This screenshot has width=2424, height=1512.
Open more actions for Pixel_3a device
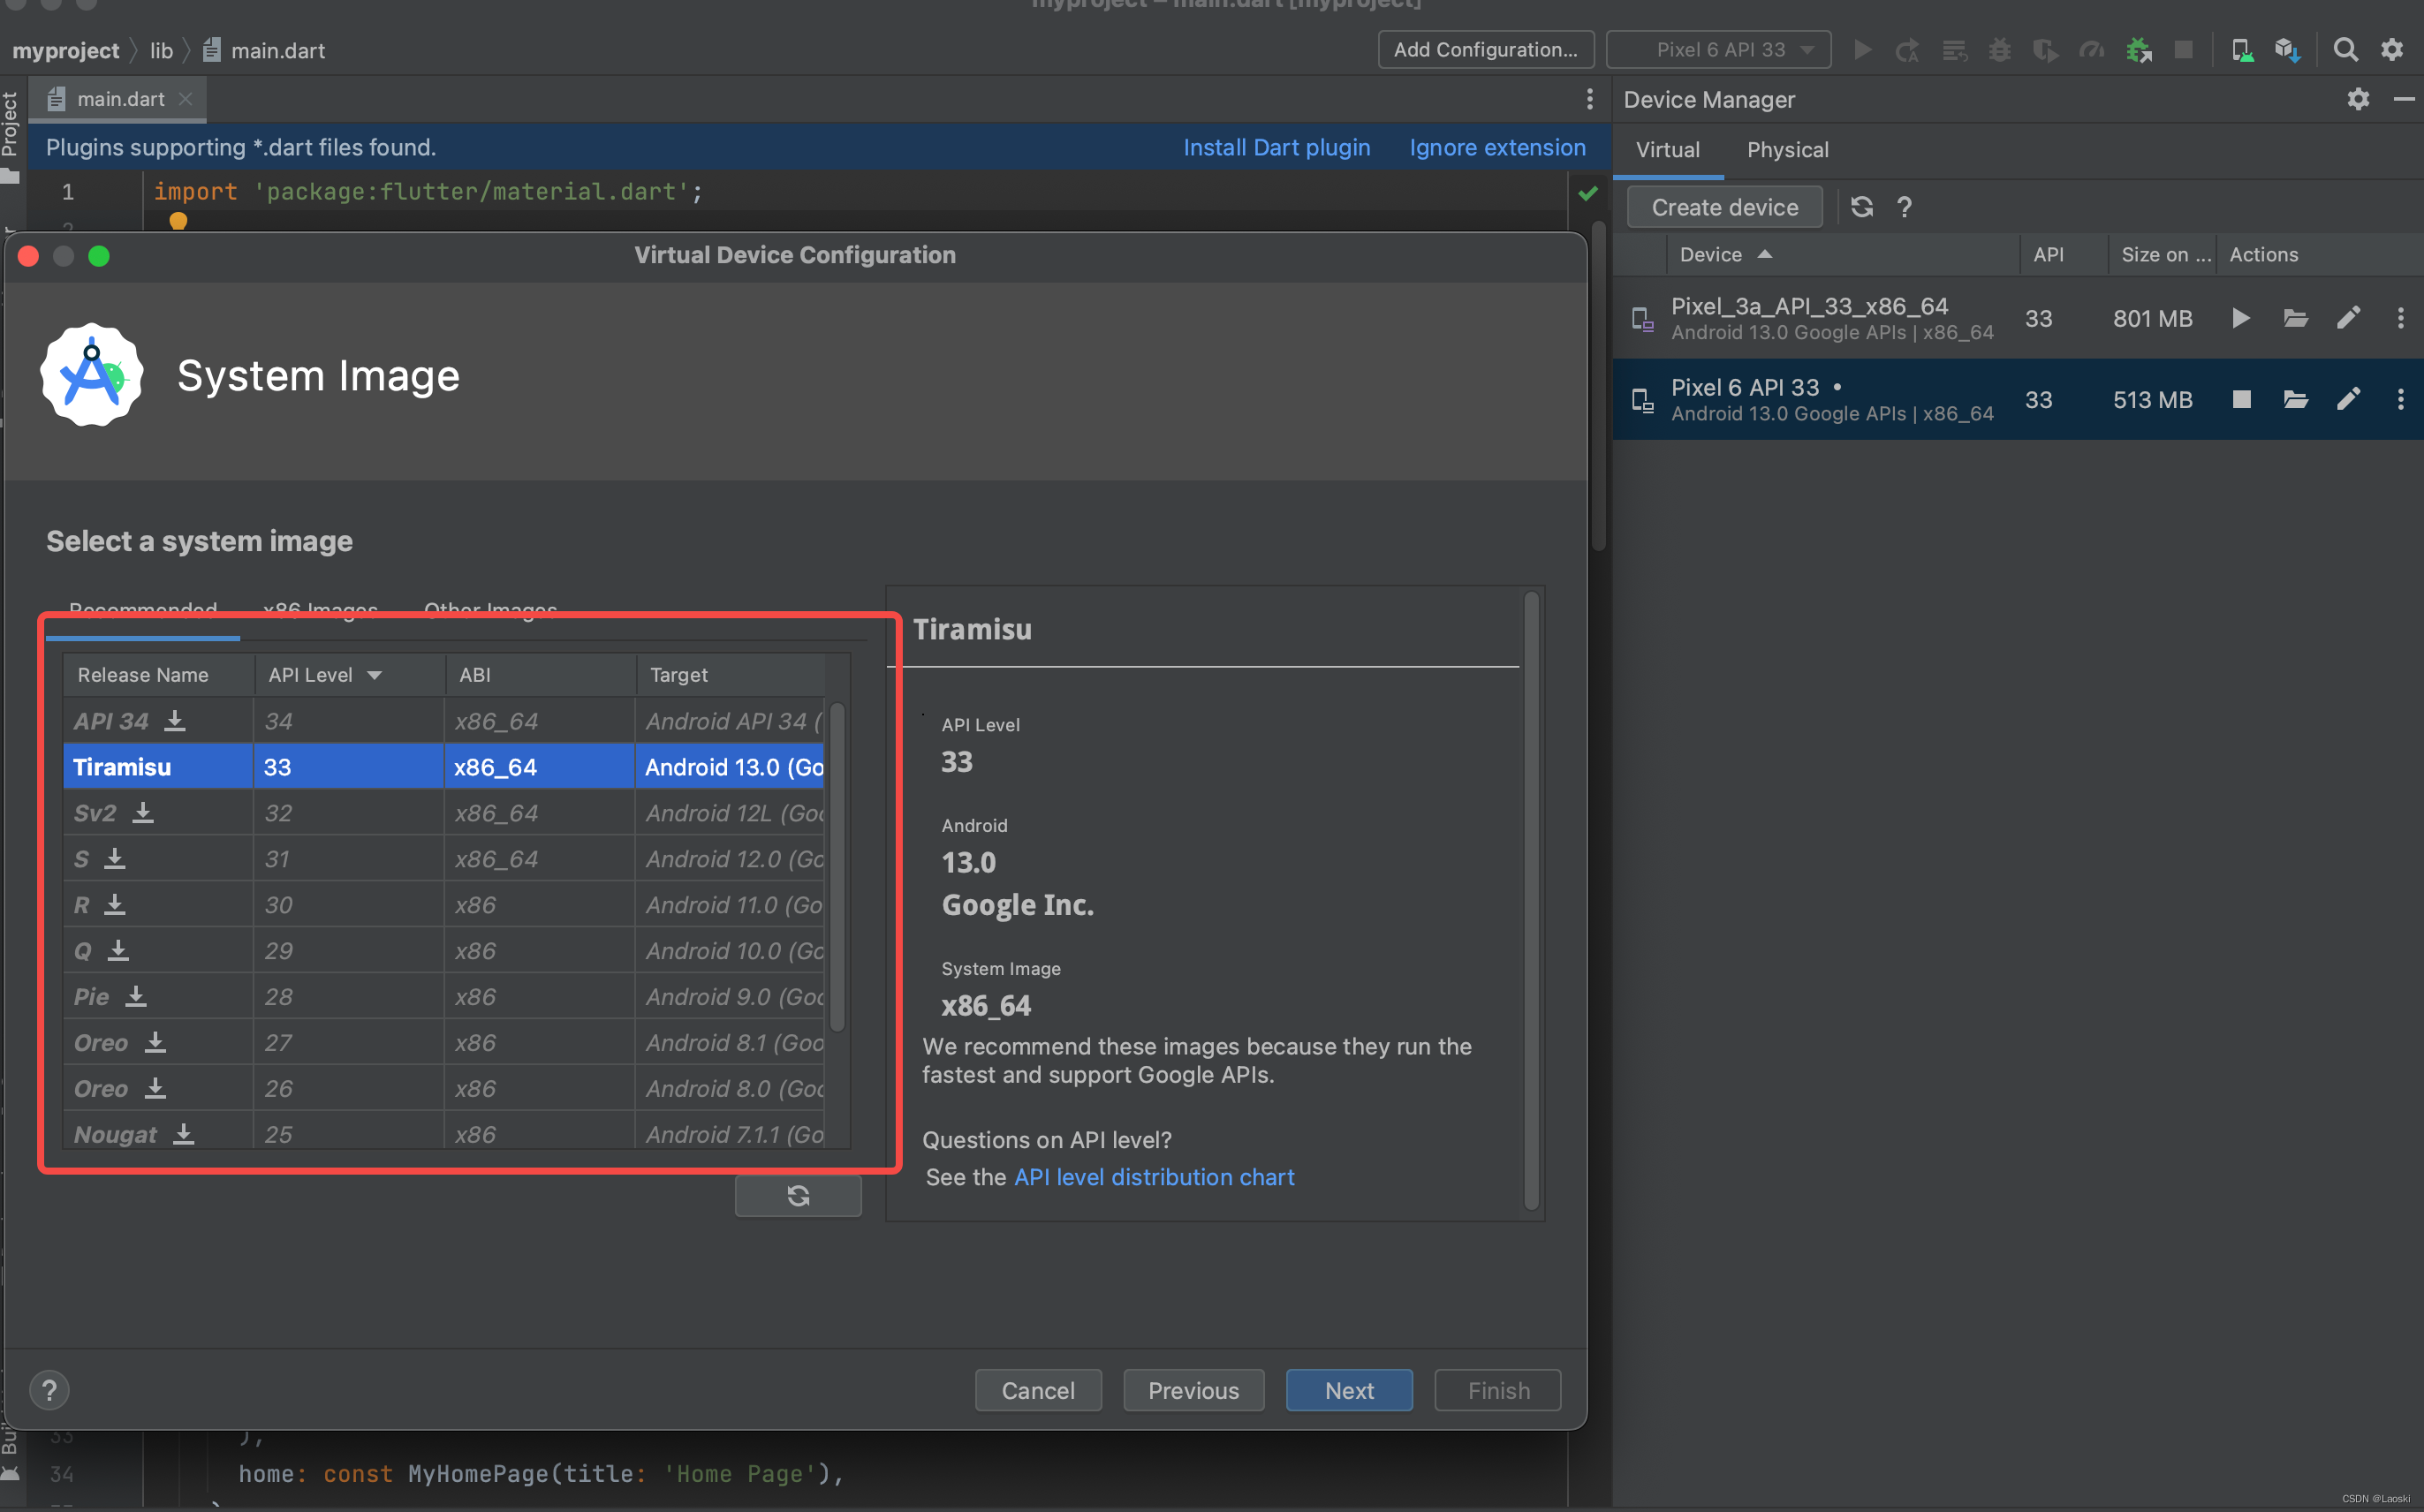[x=2400, y=318]
